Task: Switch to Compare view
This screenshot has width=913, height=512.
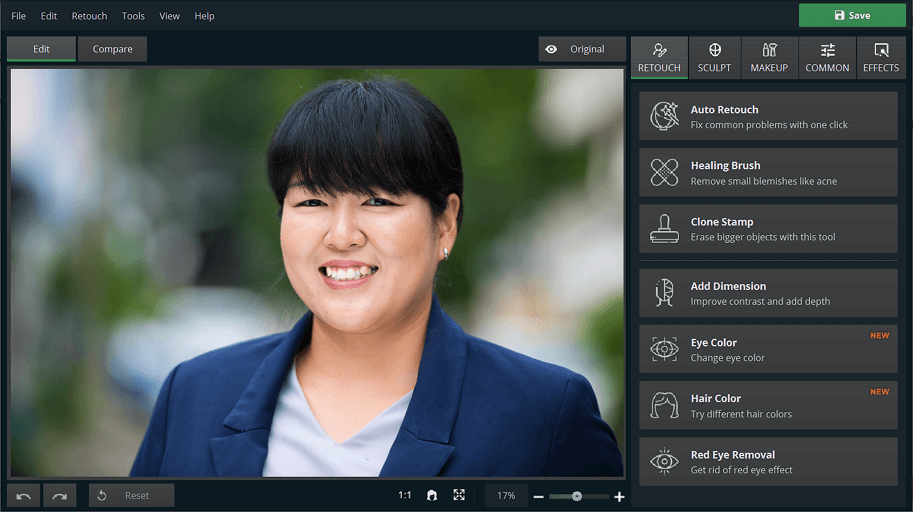Action: pos(112,49)
